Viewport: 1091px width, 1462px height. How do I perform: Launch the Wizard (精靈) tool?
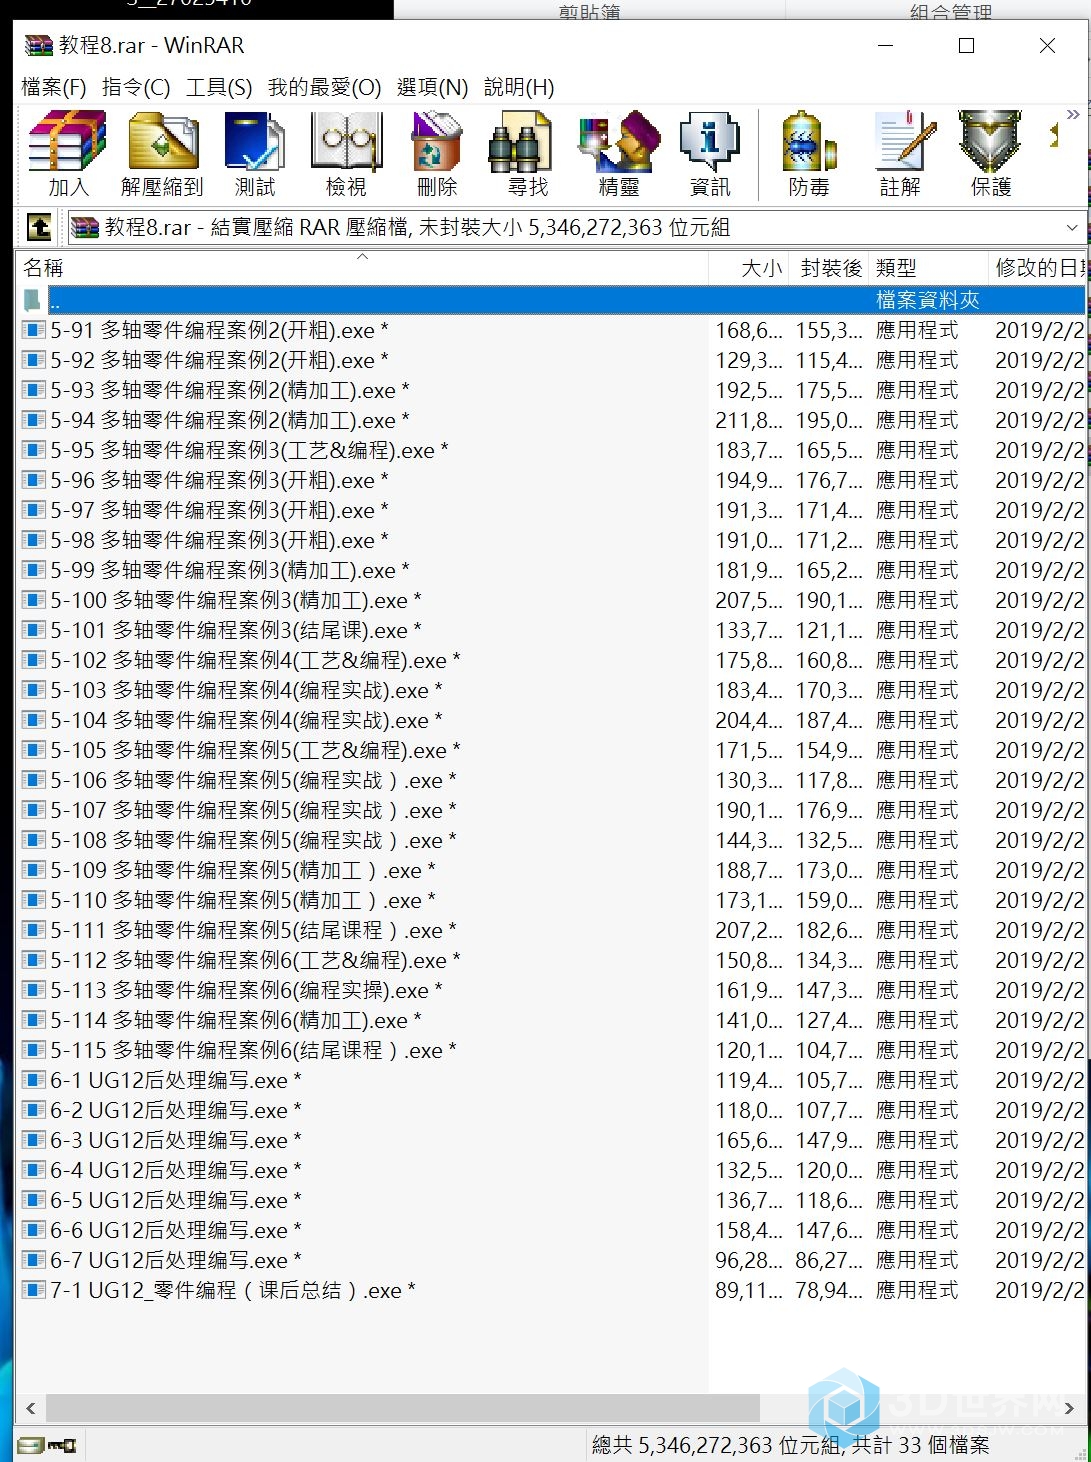coord(619,153)
